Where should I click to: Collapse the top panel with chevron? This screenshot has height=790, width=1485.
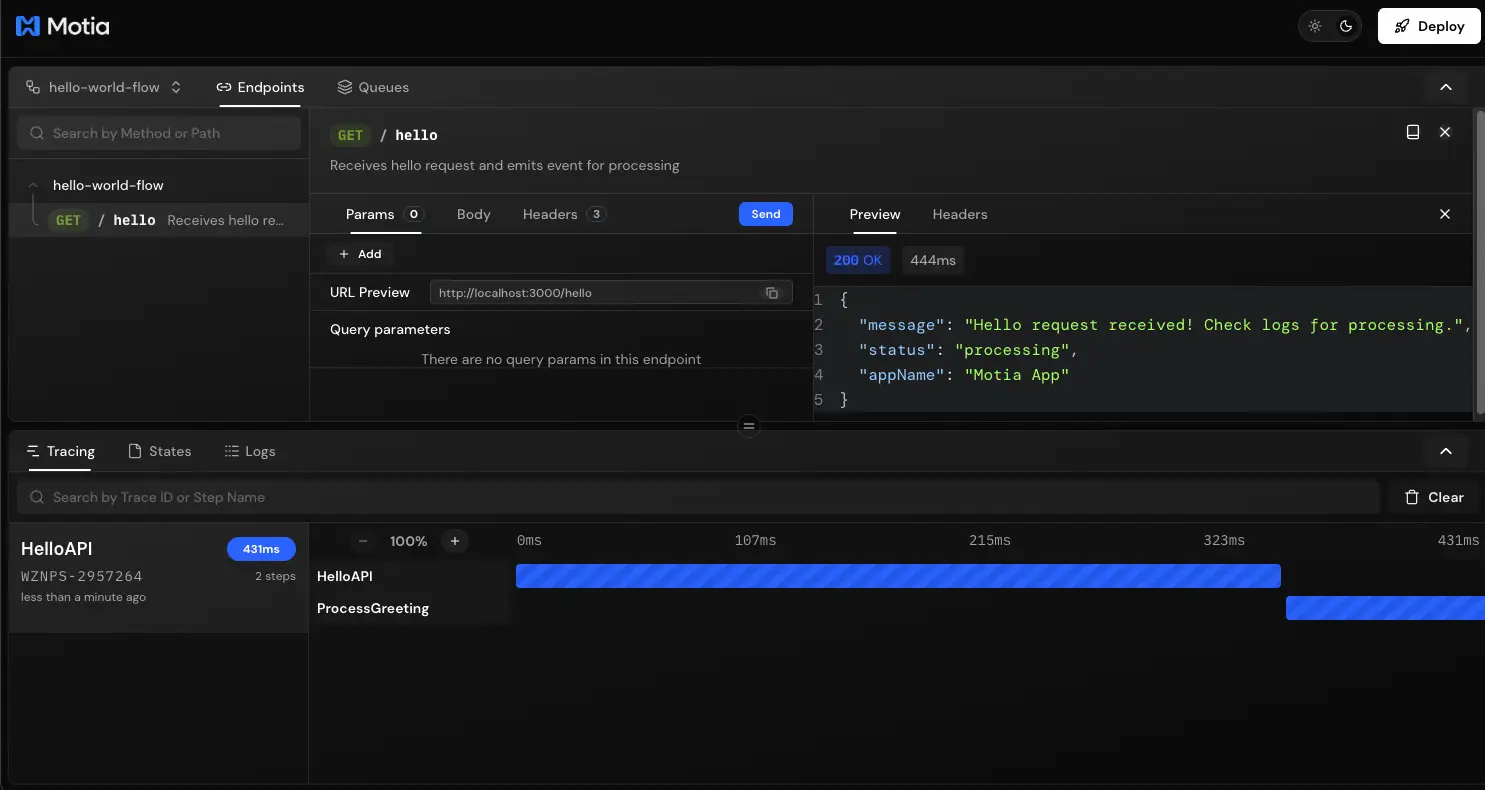pos(1445,87)
